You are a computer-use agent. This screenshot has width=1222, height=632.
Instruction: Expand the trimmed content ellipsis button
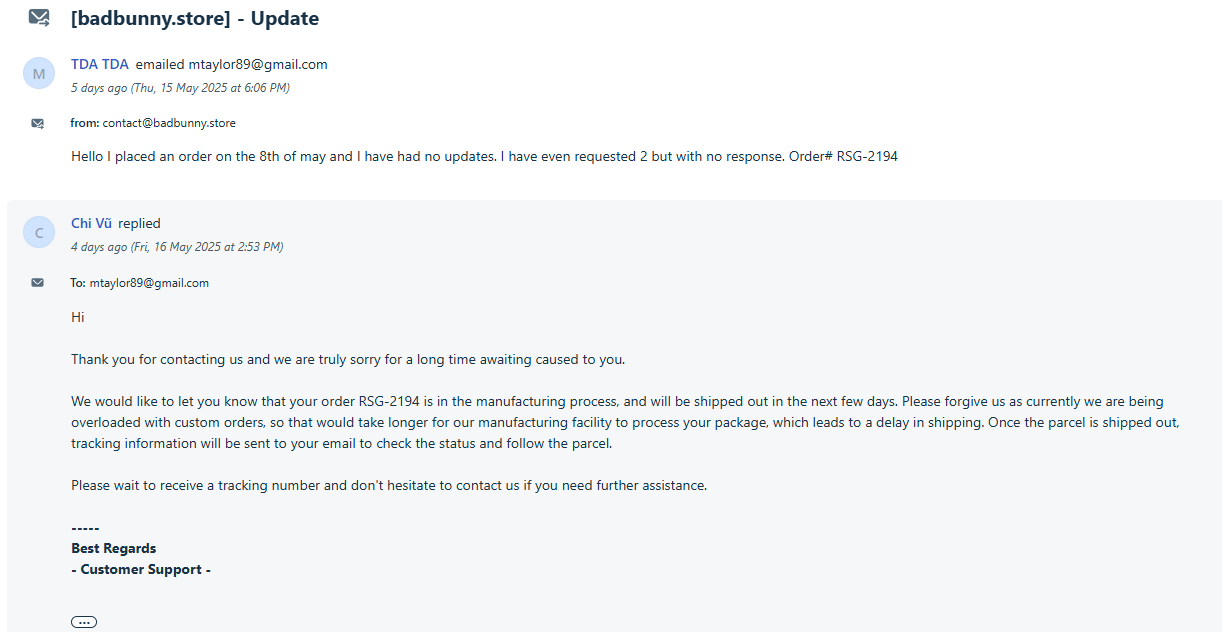[84, 622]
